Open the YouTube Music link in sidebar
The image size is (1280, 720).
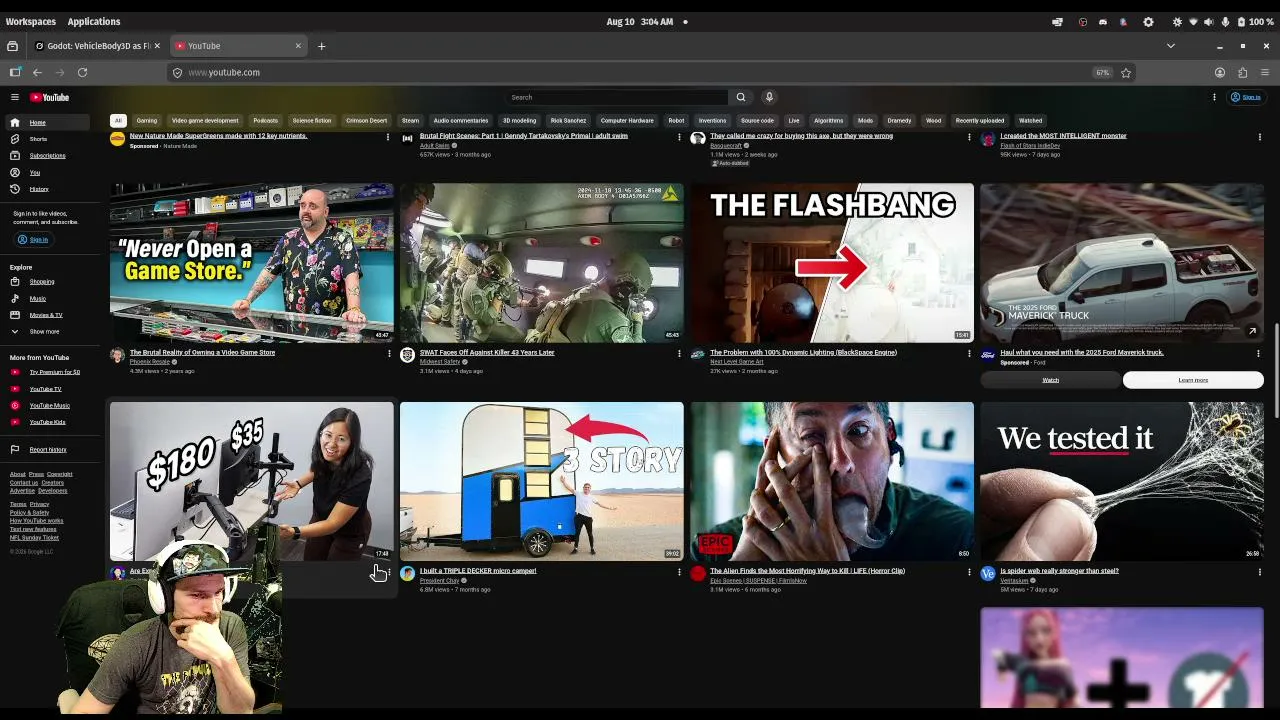[50, 406]
